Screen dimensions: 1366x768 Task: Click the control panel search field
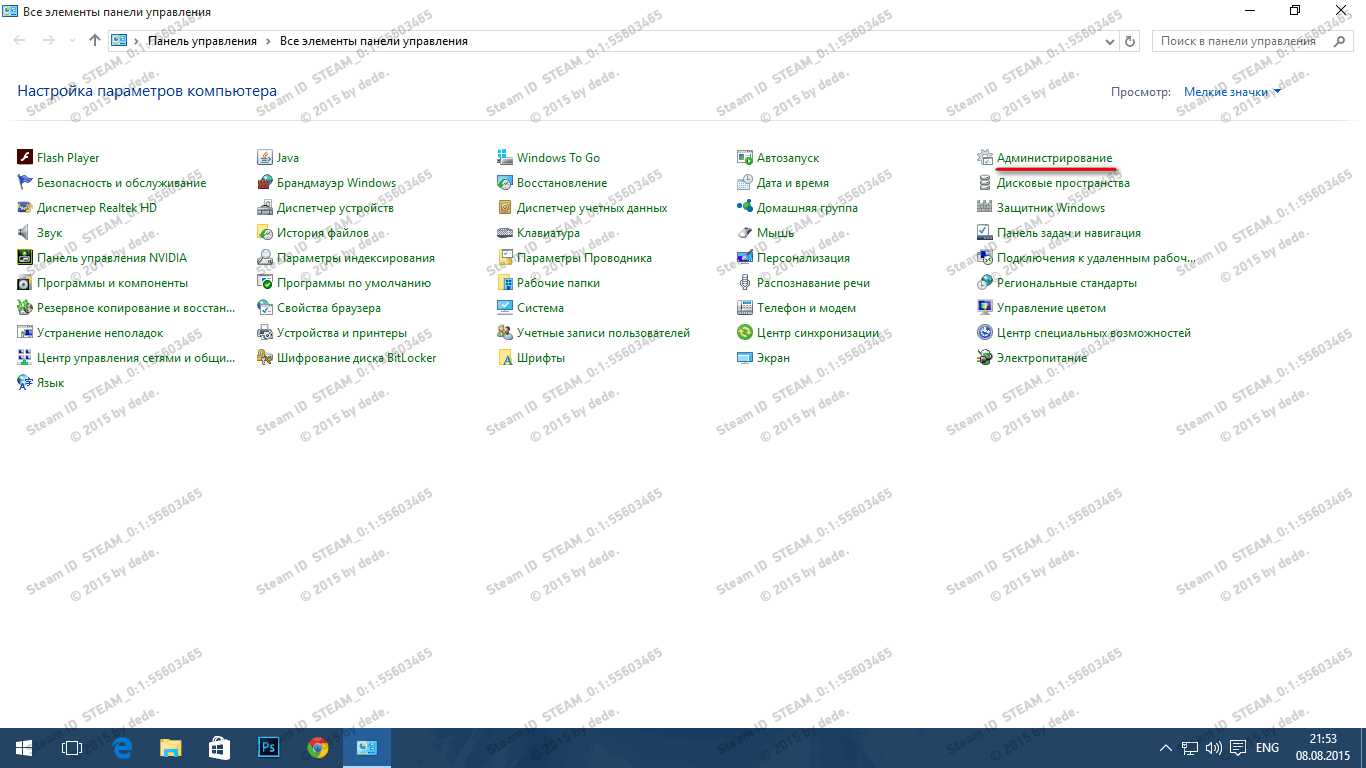point(1252,41)
